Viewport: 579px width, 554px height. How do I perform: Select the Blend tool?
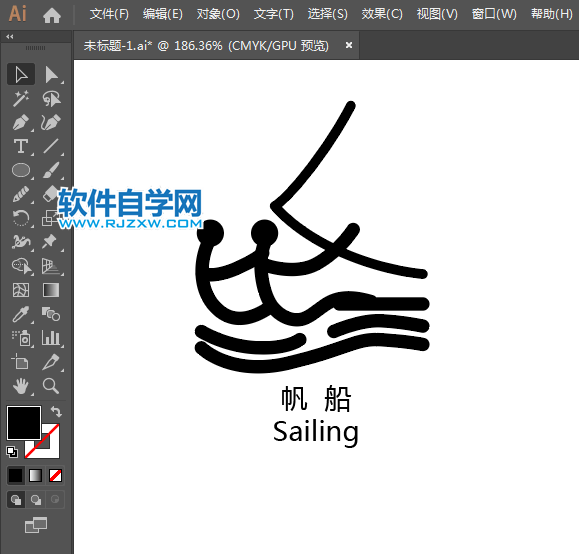coord(51,314)
